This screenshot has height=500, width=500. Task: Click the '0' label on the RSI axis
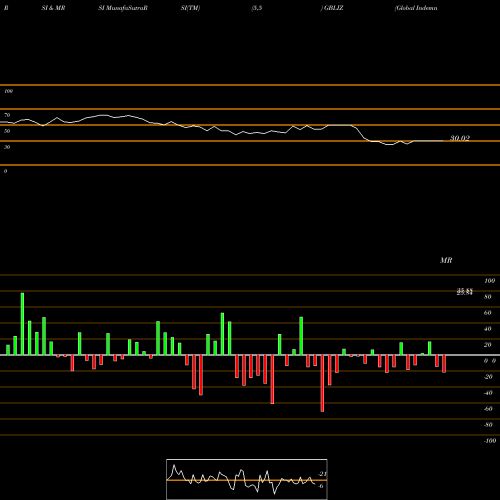click(5, 171)
